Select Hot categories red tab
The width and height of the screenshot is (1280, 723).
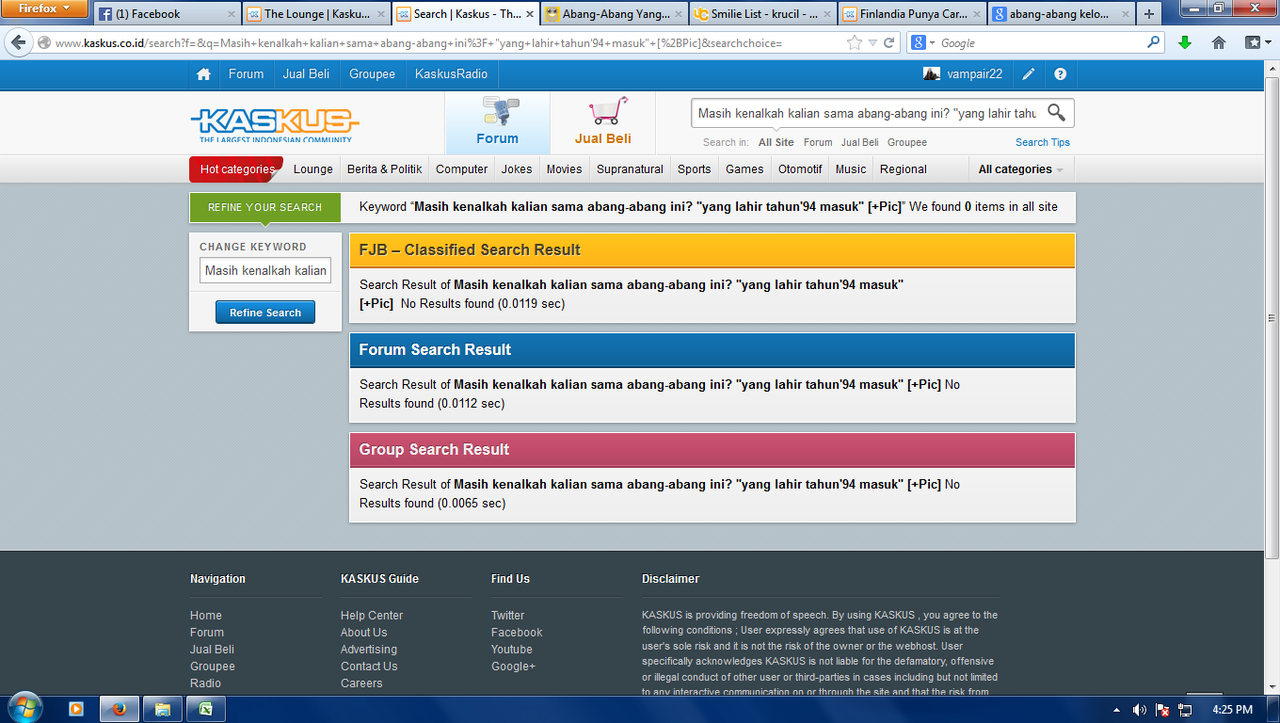point(237,169)
